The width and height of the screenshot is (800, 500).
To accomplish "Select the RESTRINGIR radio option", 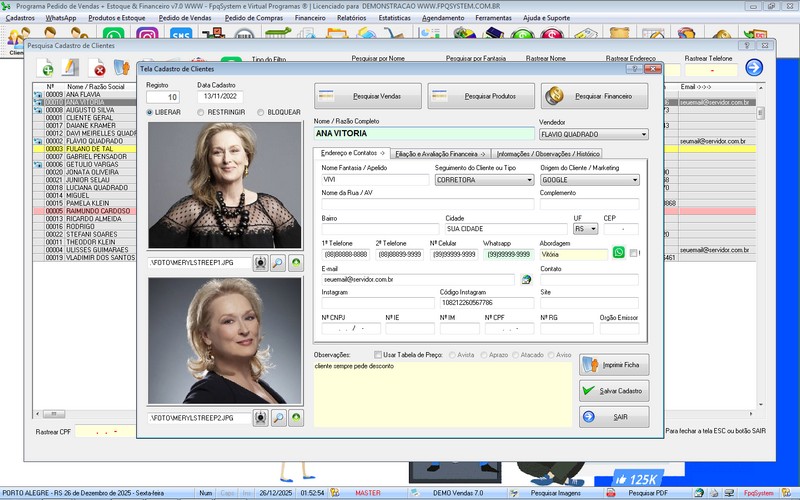I will click(201, 112).
